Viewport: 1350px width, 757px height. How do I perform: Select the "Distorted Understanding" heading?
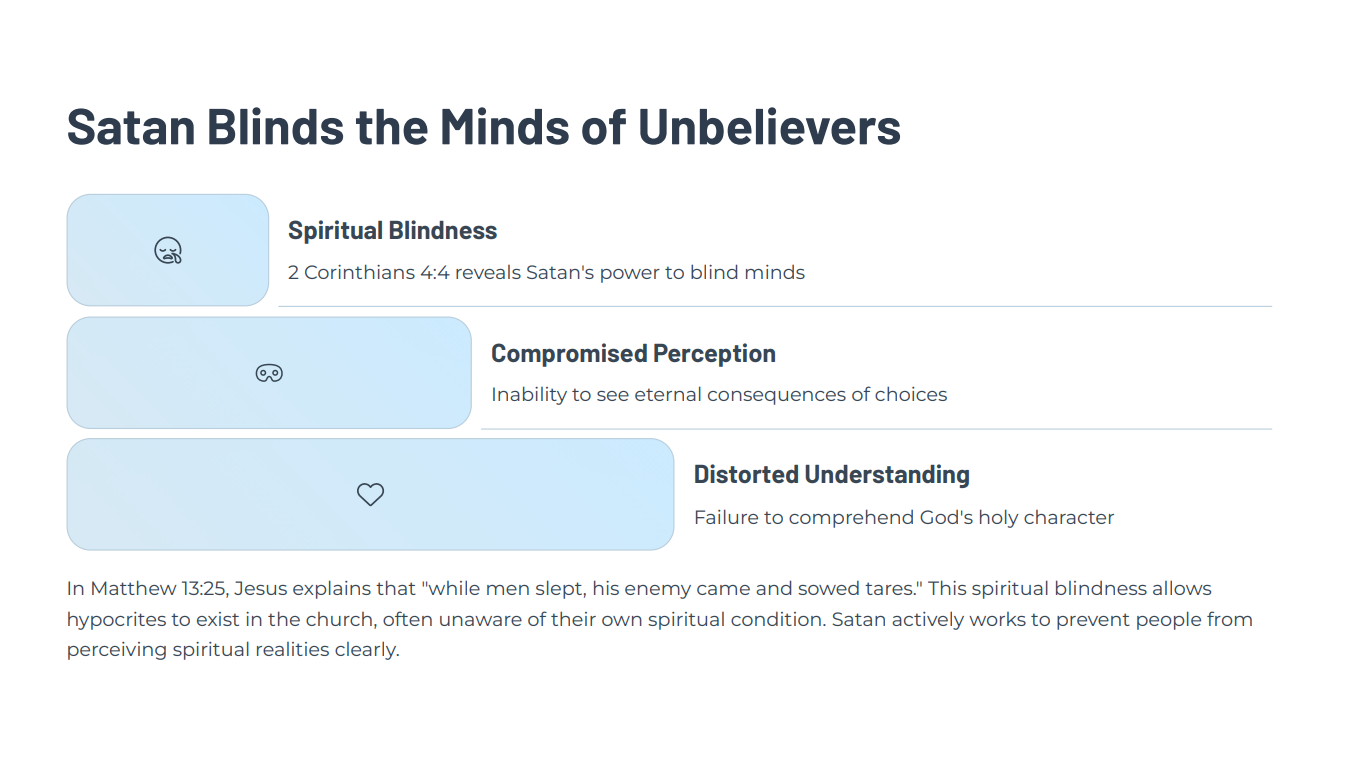click(x=831, y=475)
